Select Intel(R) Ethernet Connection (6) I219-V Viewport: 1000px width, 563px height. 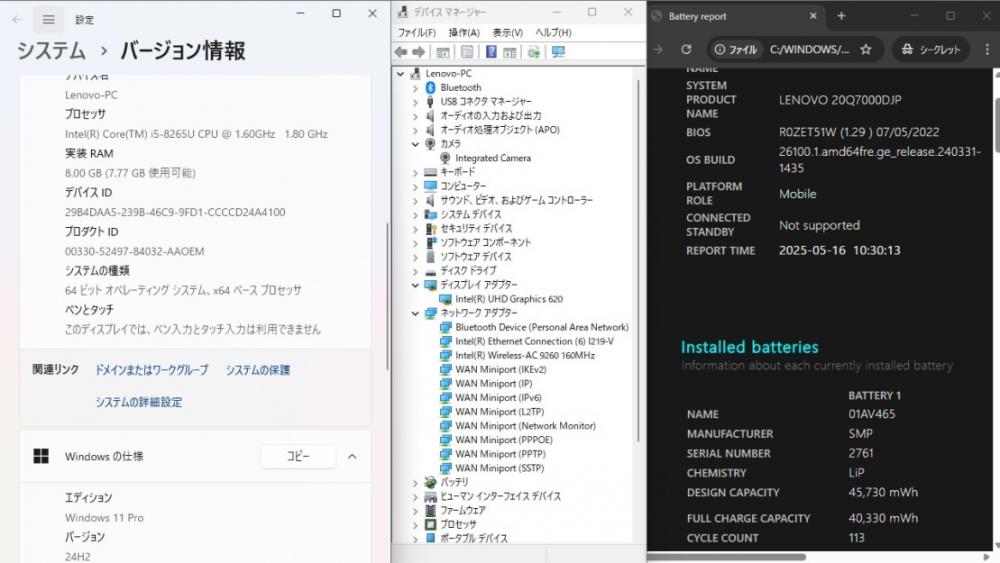pyautogui.click(x=534, y=341)
